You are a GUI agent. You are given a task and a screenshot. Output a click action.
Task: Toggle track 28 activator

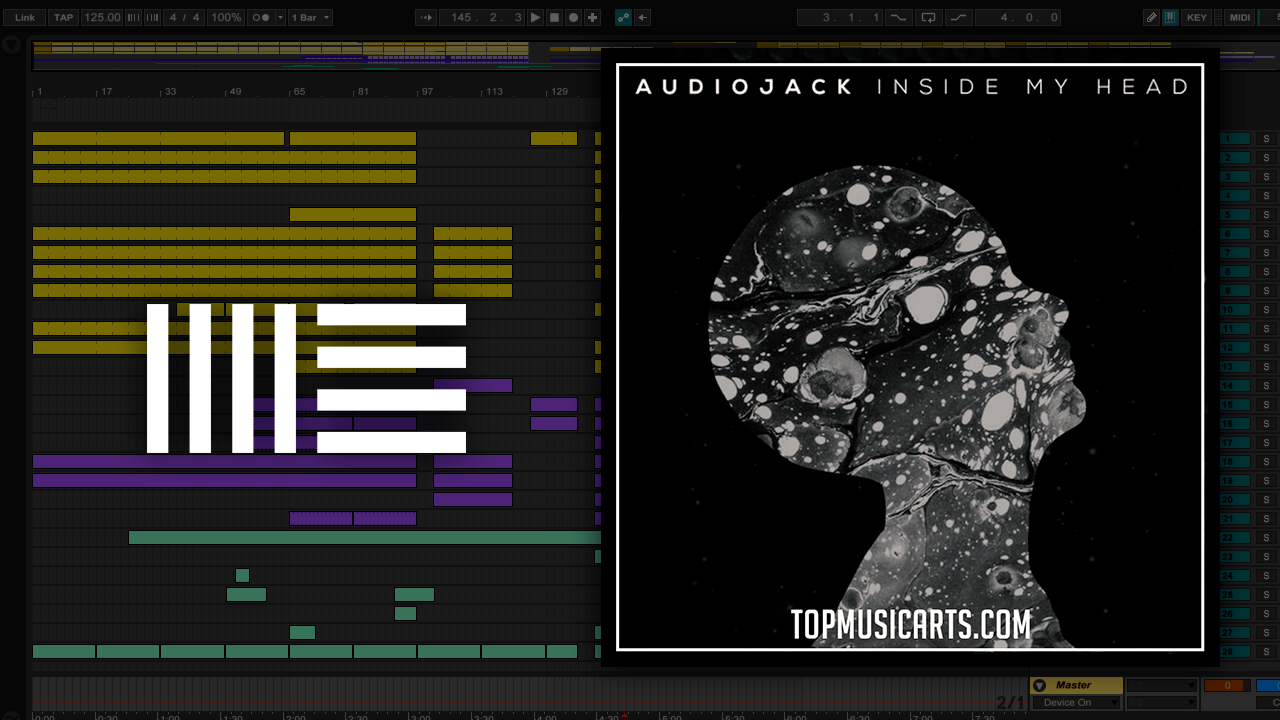[x=1236, y=652]
